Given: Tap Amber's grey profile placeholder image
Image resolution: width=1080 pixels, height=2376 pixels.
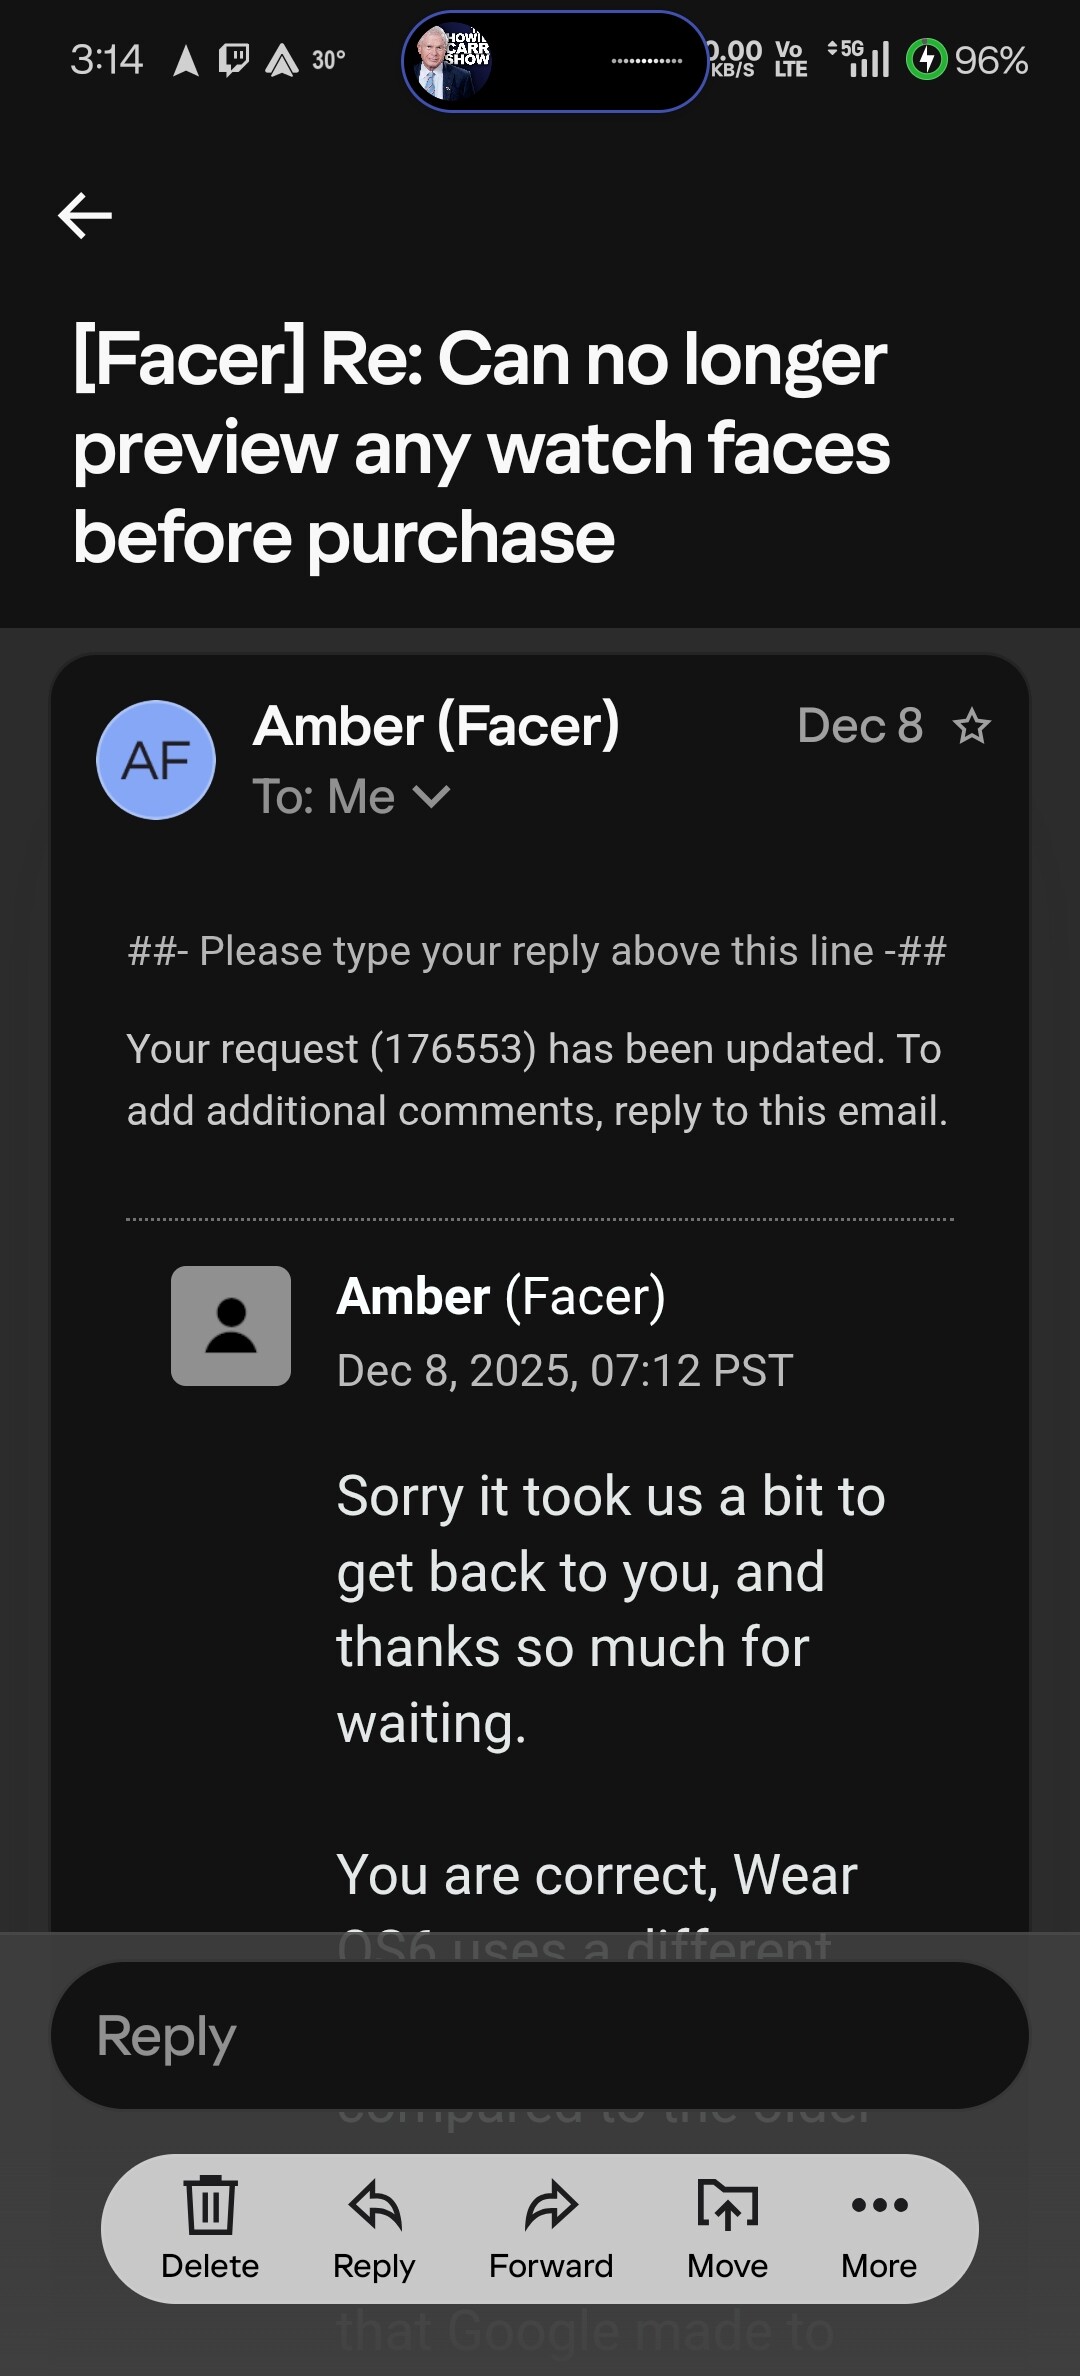Looking at the screenshot, I should pos(231,1326).
